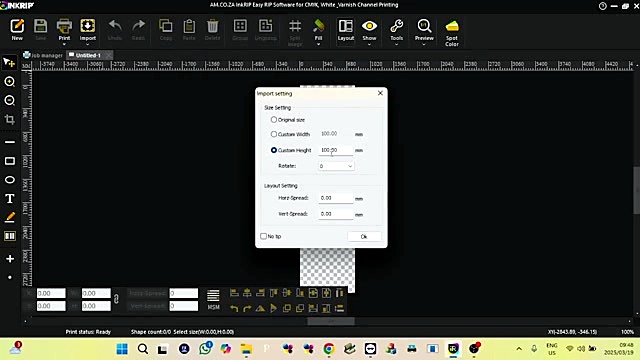
Task: Select the orange pen tool
Action: tap(10, 218)
